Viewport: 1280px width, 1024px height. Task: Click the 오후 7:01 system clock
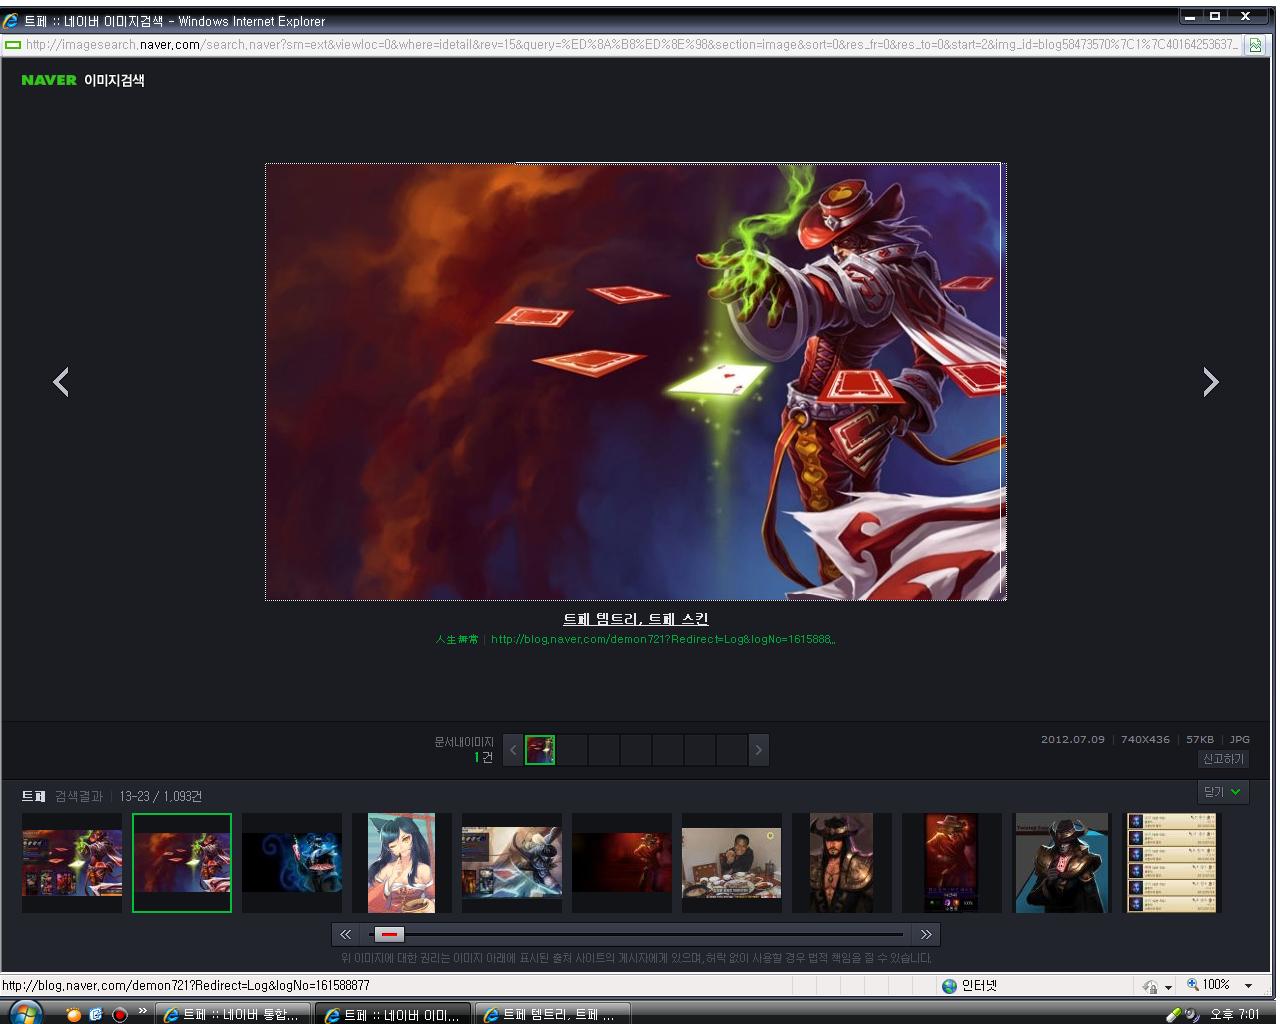coord(1235,1014)
